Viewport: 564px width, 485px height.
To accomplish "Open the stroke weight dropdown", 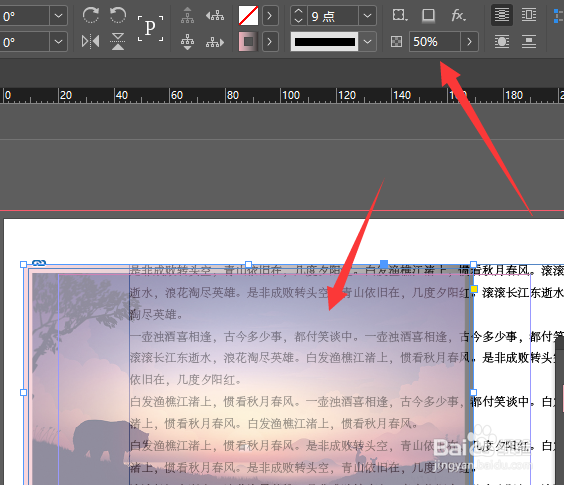I will pyautogui.click(x=367, y=15).
